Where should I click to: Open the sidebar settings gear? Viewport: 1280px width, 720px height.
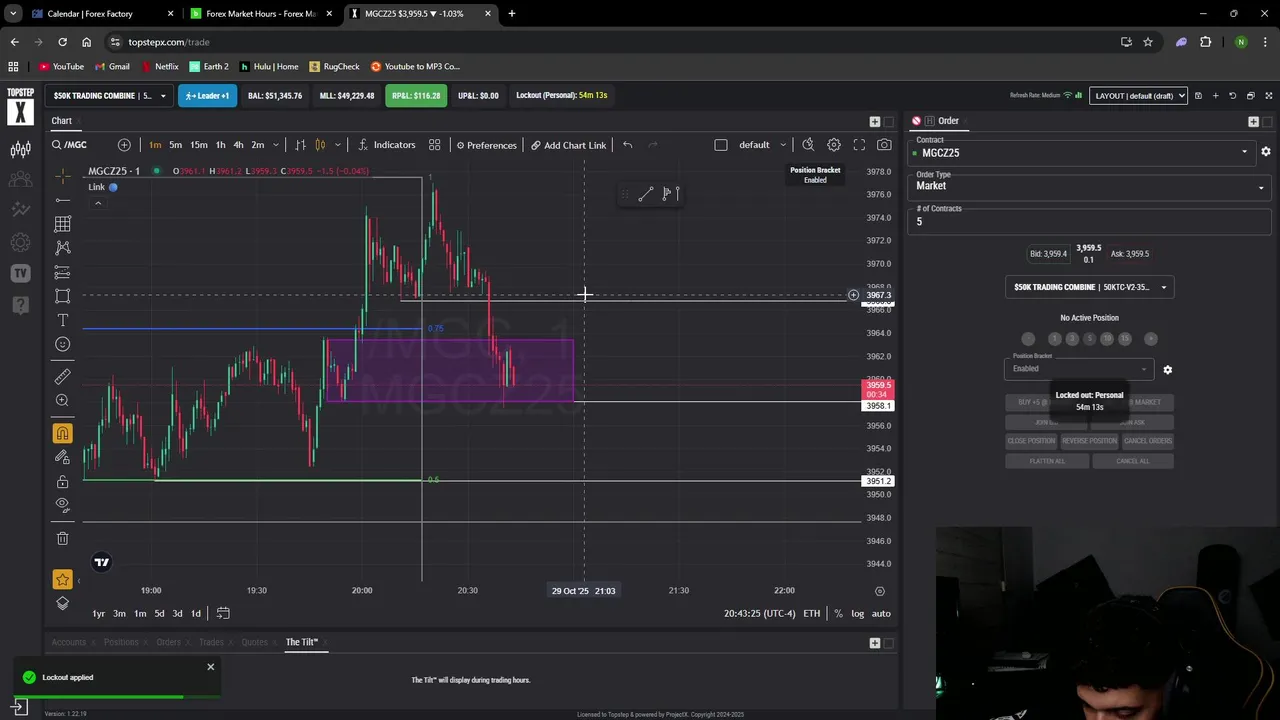(20, 242)
